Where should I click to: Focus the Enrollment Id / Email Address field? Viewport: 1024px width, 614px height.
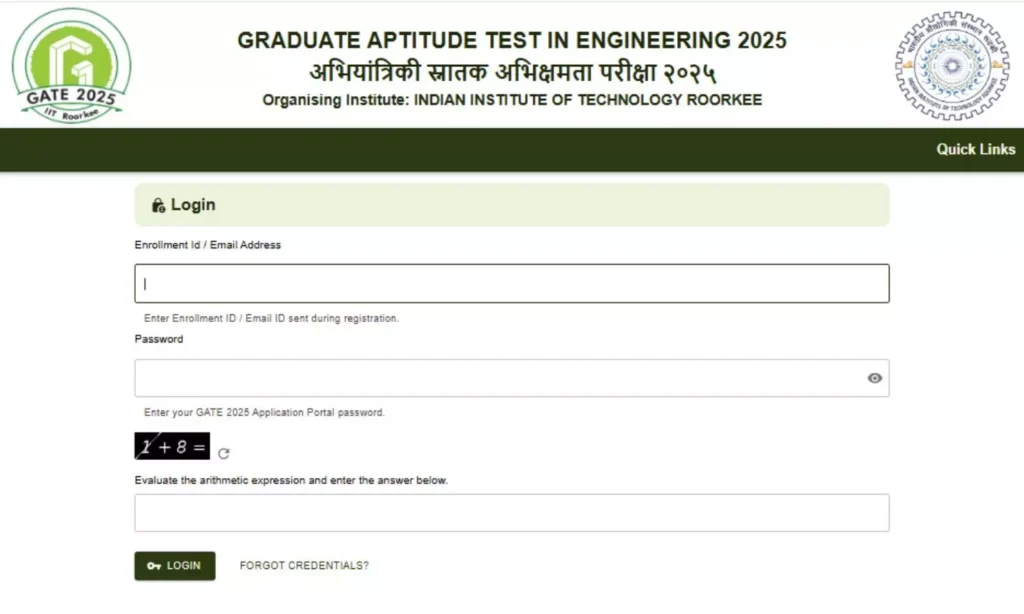pyautogui.click(x=512, y=283)
